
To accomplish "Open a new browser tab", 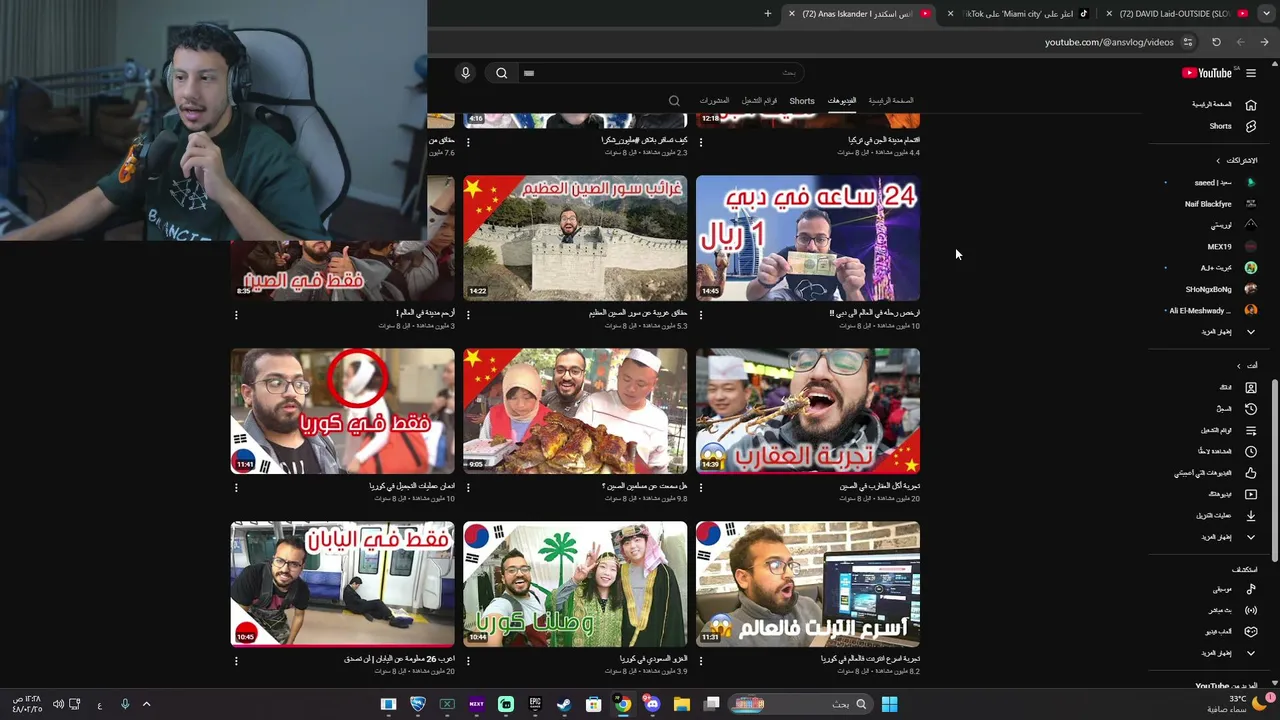I will pyautogui.click(x=768, y=14).
